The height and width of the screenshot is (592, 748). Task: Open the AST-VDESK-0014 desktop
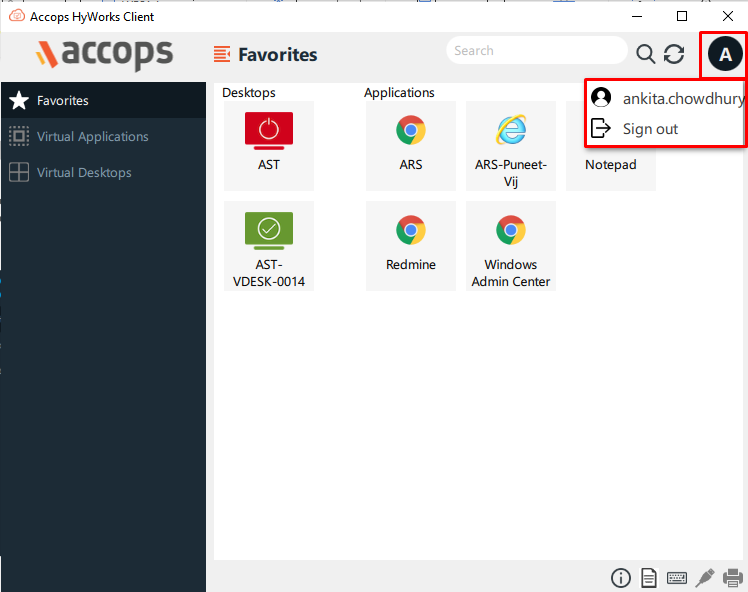(269, 245)
